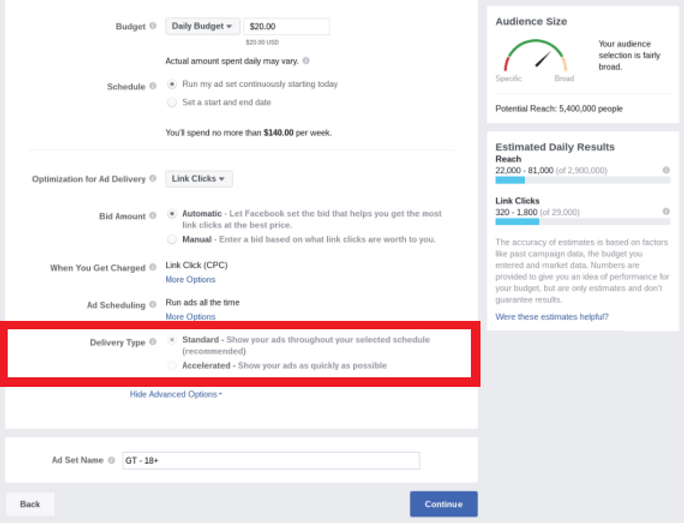Click the 'Estimated Daily Results' heading
Viewport: 684px width, 523px height.
coord(555,147)
